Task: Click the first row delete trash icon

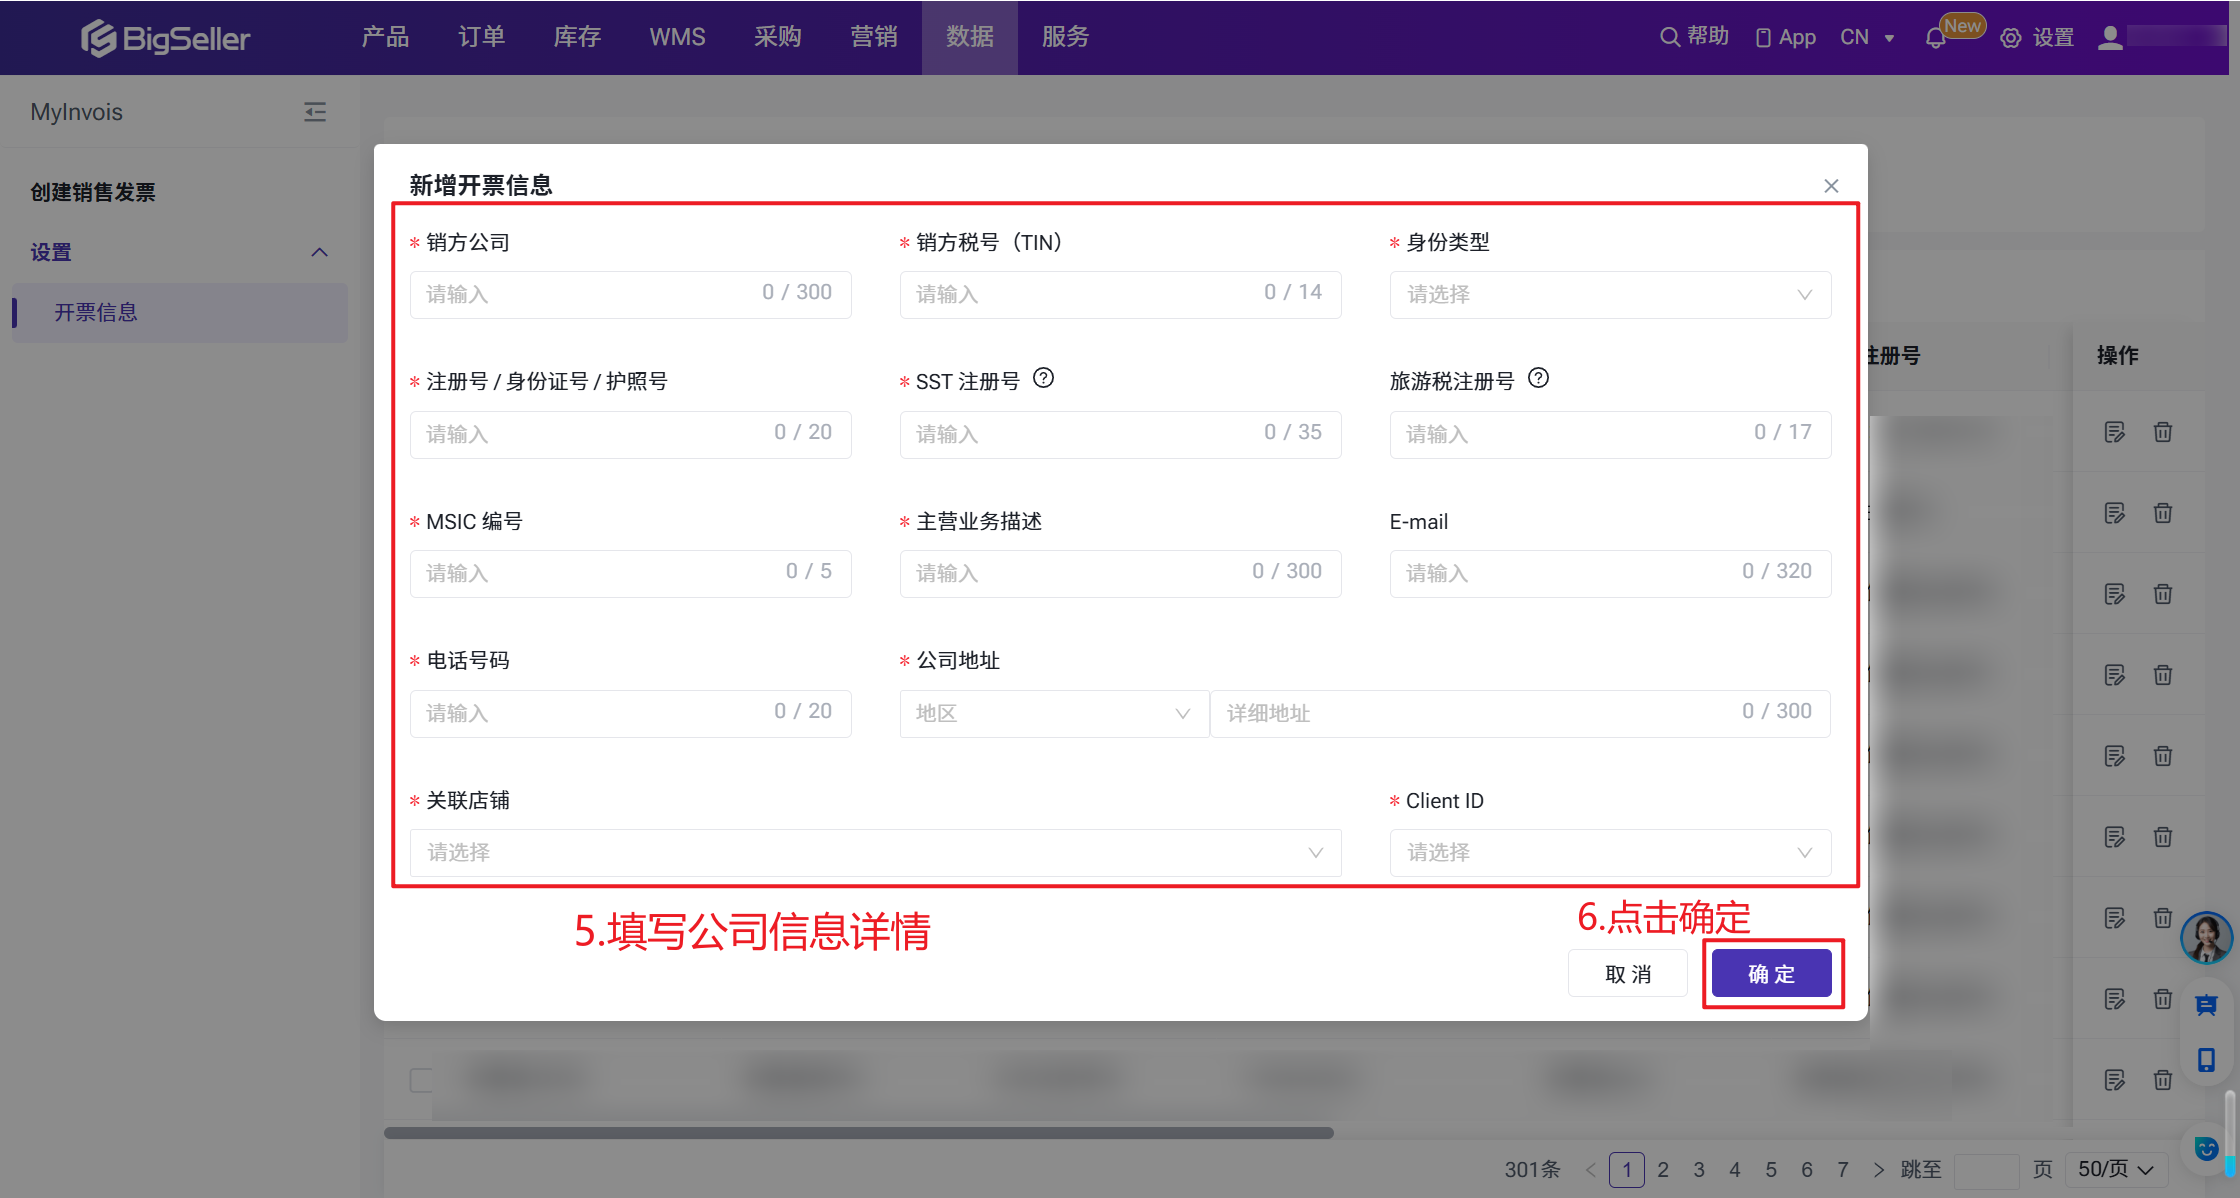Action: [x=2163, y=432]
